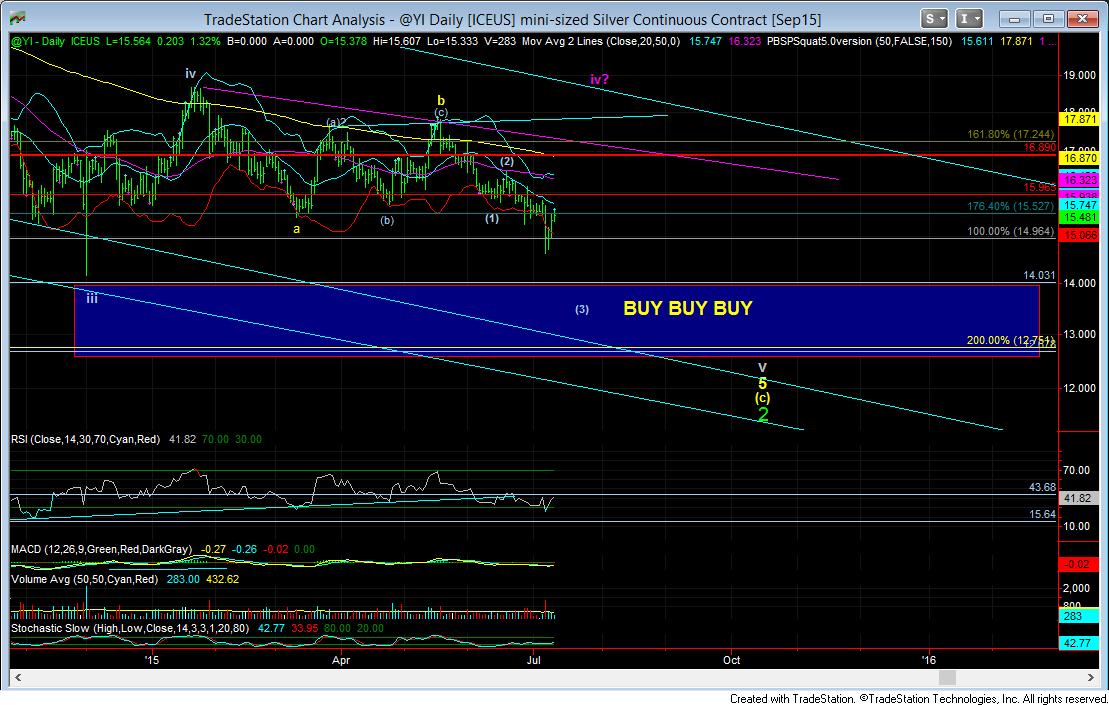Open the S symbol-link dropdown
The width and height of the screenshot is (1109, 705).
(x=935, y=18)
